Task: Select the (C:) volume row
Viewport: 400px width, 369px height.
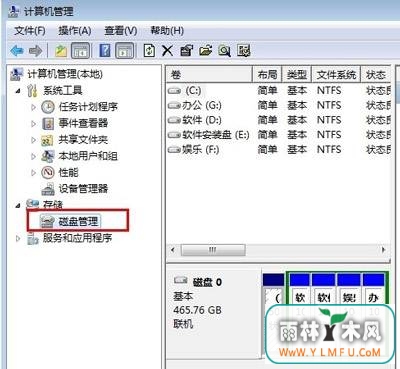Action: tap(278, 90)
